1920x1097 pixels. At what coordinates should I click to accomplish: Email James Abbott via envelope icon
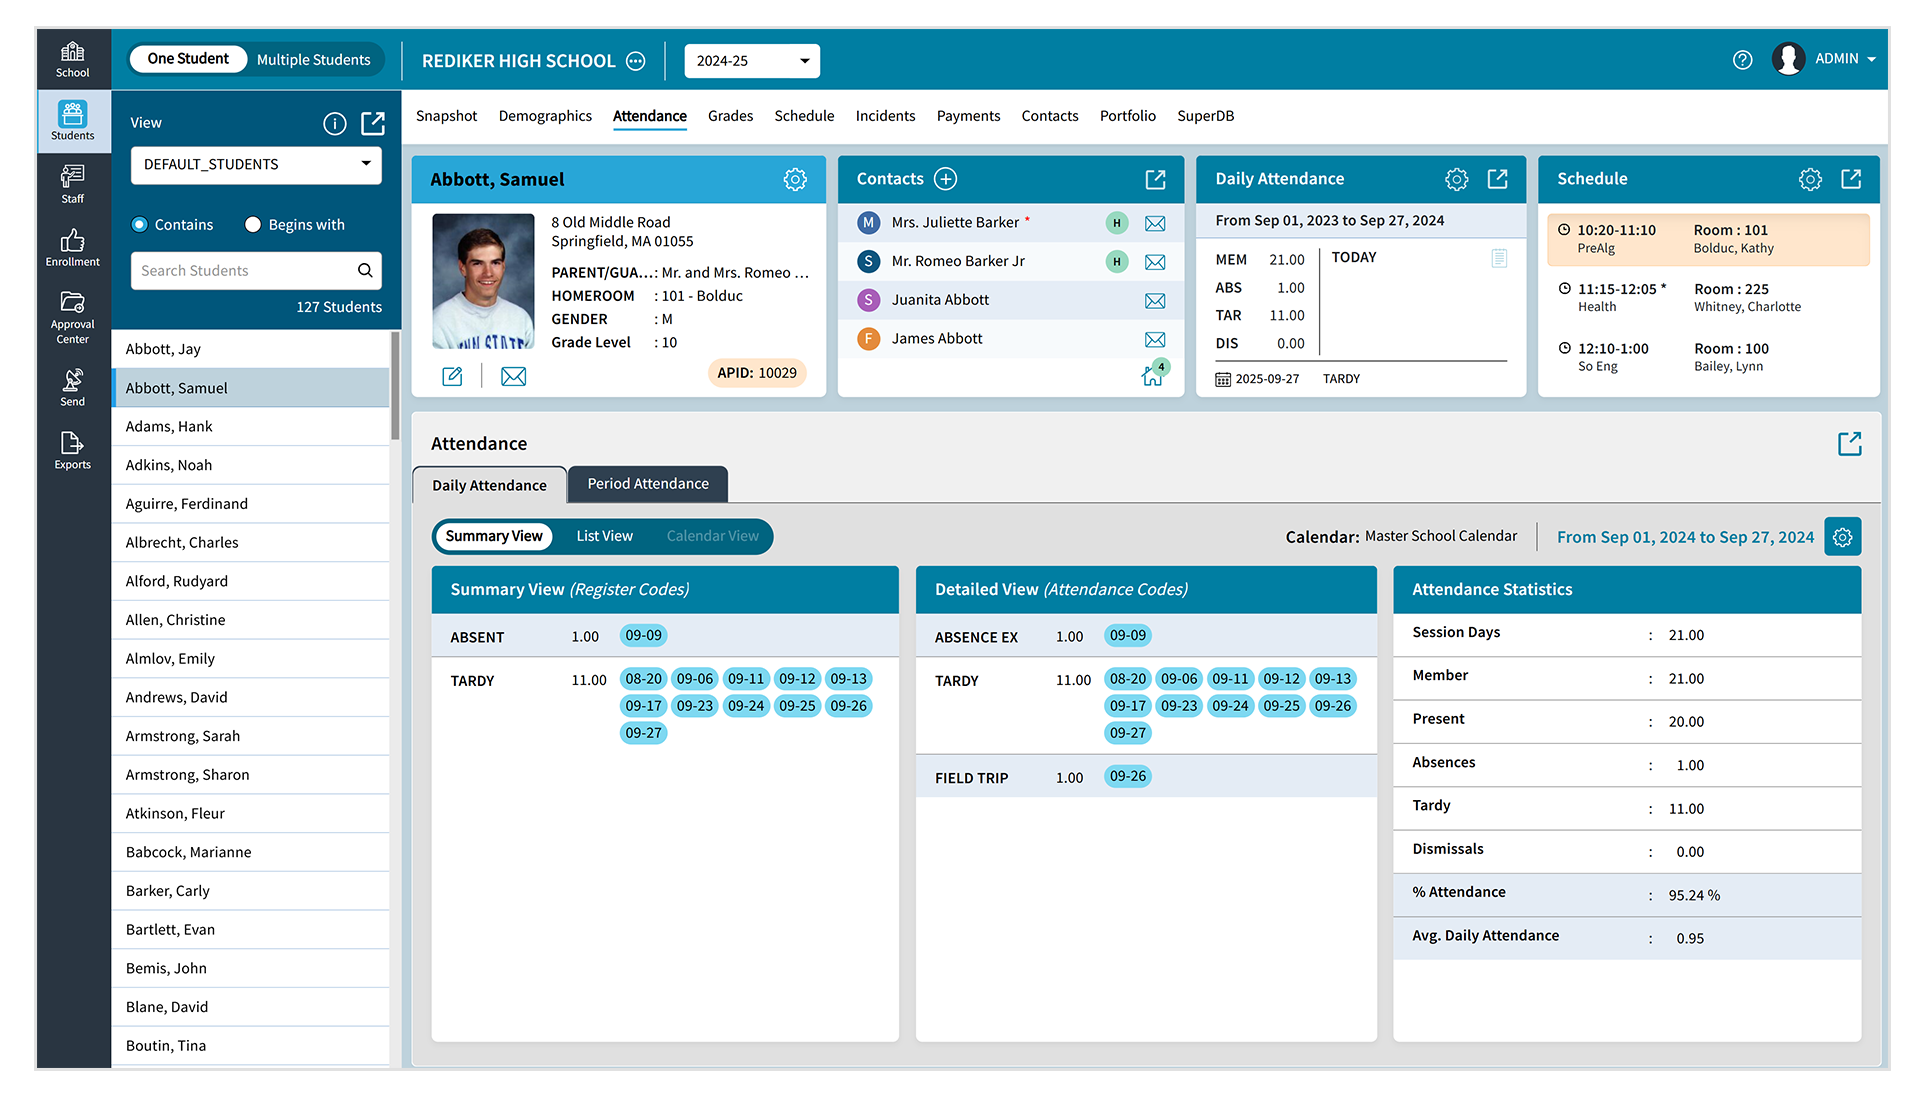(x=1155, y=339)
